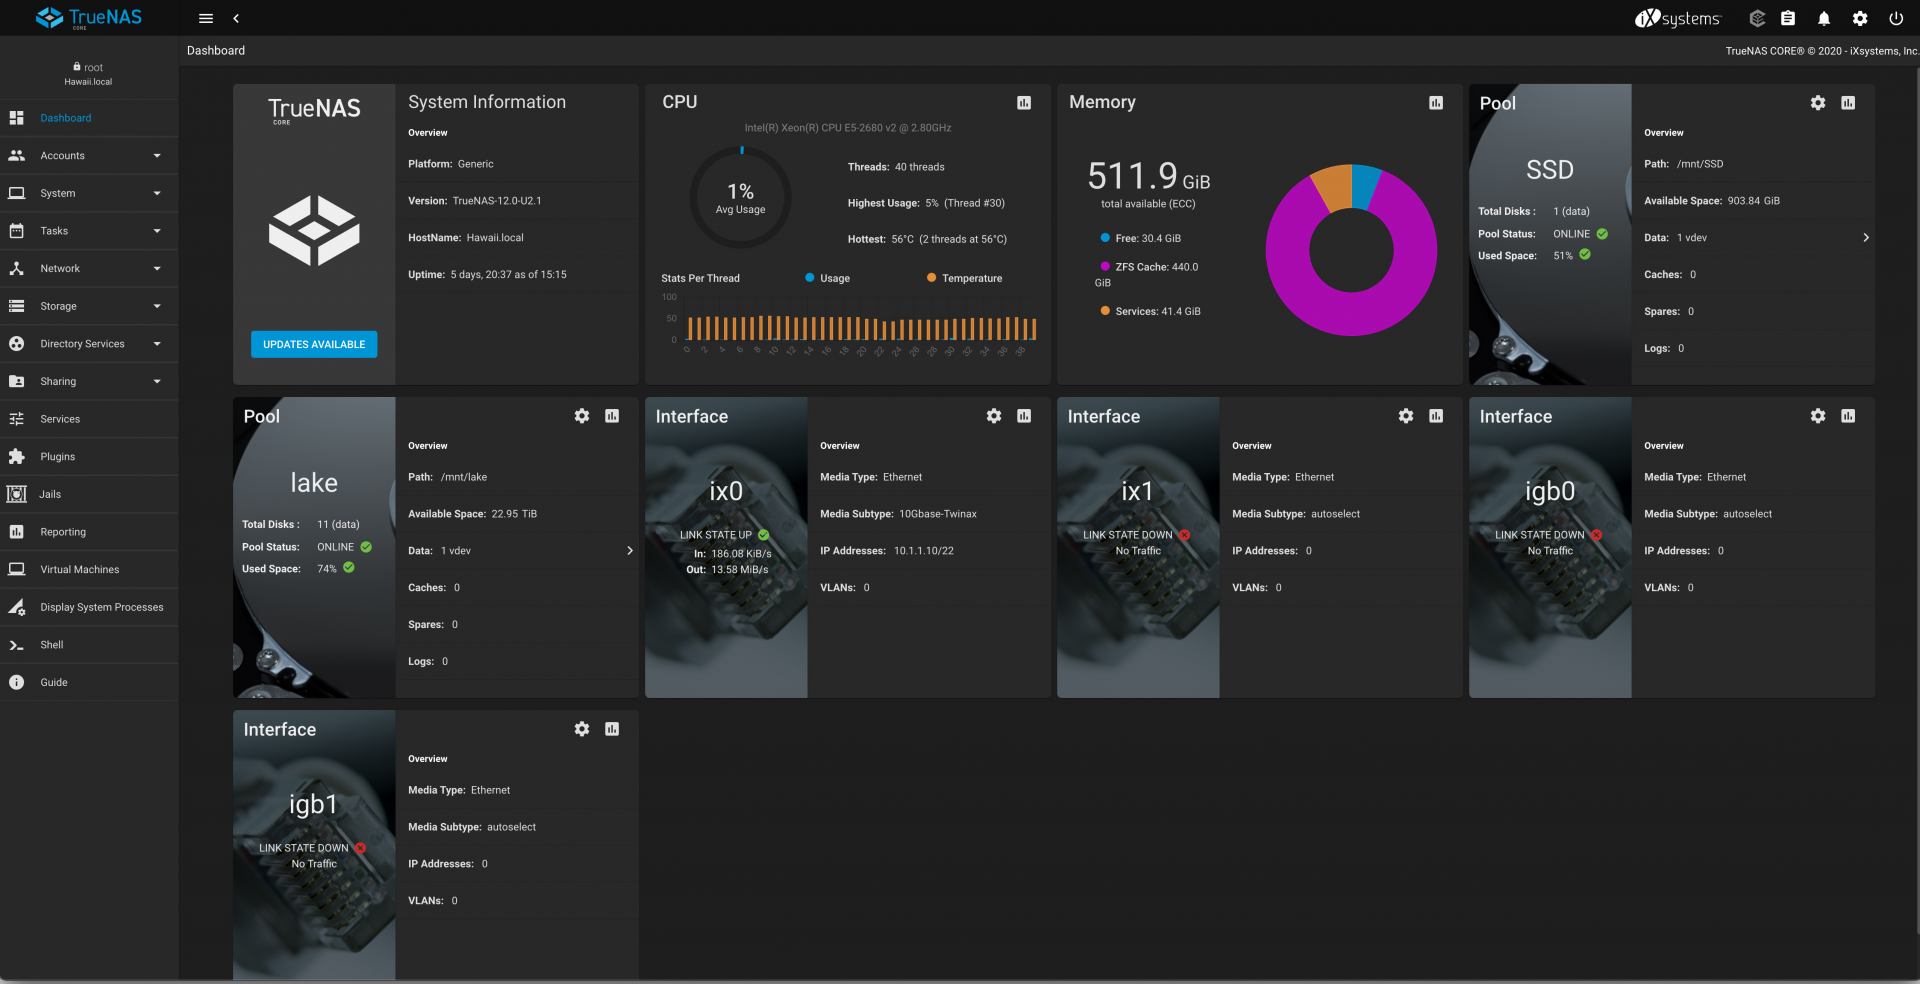Click the ZFS Cache magenta legend dot
1920x984 pixels.
[x=1105, y=267]
